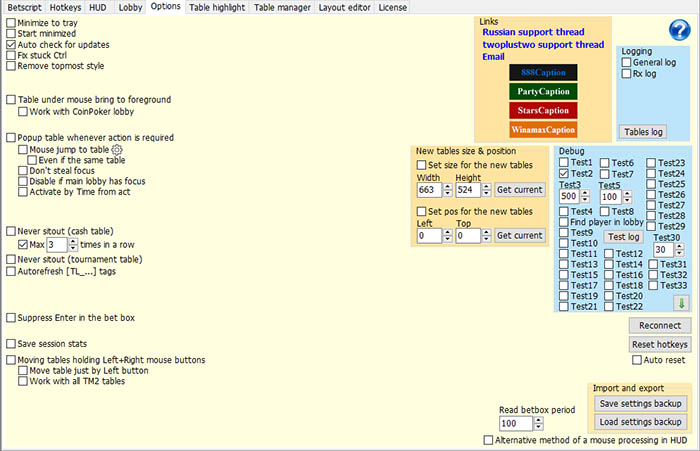
Task: Click the gear icon beside Mouse jump to table
Action: coord(117,149)
